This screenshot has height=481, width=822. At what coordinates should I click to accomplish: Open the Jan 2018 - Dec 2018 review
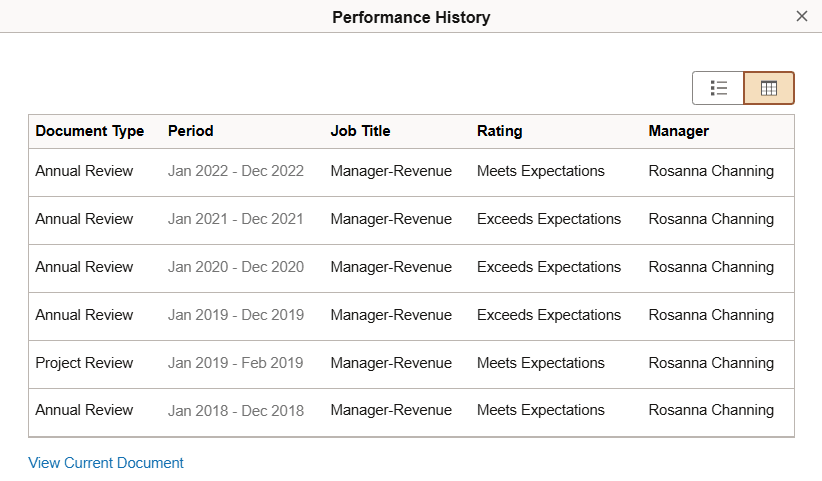tap(236, 410)
